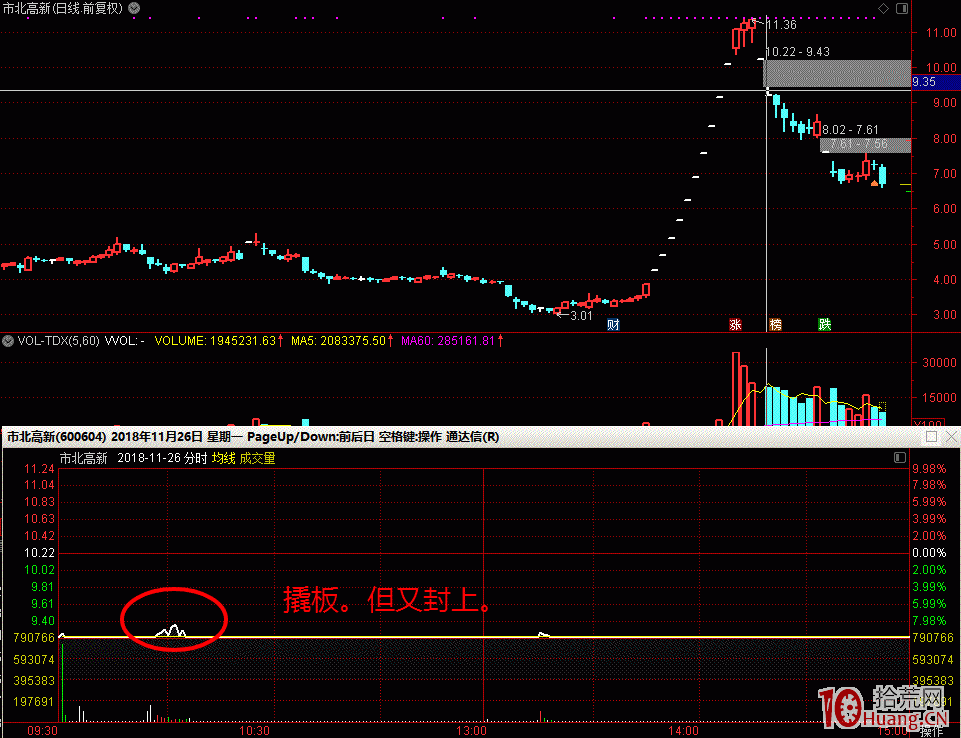Click the 09:30 time label on the intraday axis
The width and height of the screenshot is (961, 738).
[x=42, y=731]
